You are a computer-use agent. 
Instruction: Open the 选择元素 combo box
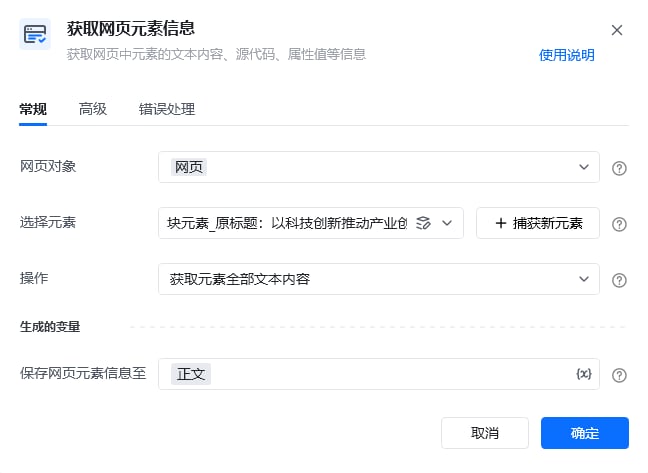[311, 223]
